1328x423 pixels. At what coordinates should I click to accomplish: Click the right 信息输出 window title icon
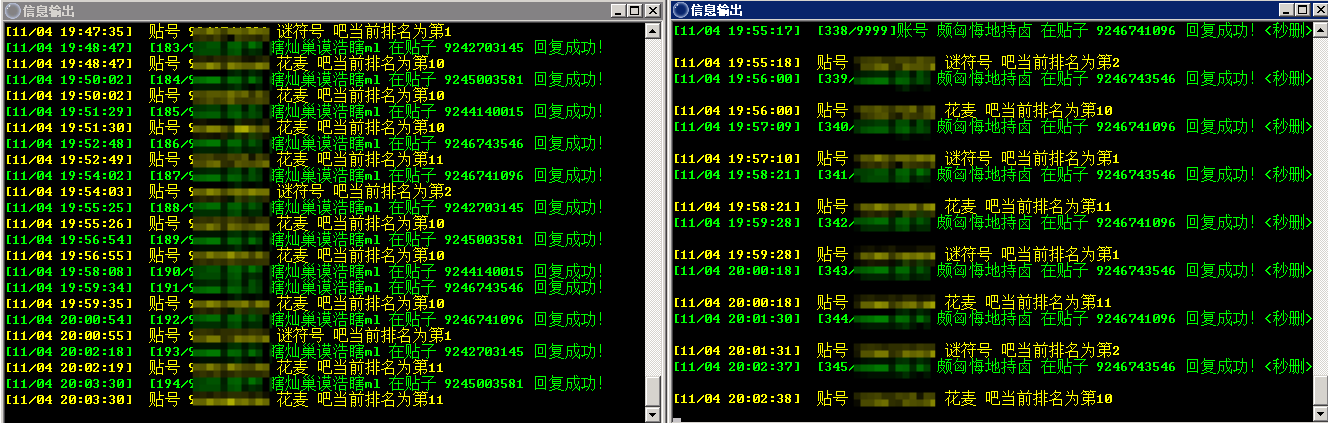[x=681, y=10]
